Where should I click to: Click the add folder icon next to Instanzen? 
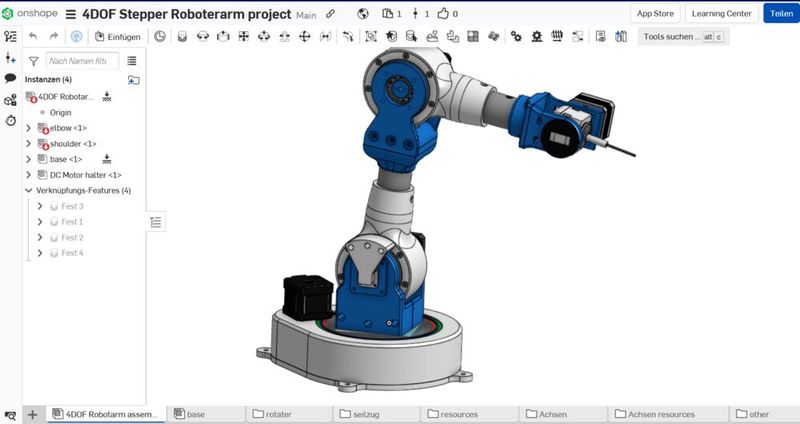[x=134, y=80]
